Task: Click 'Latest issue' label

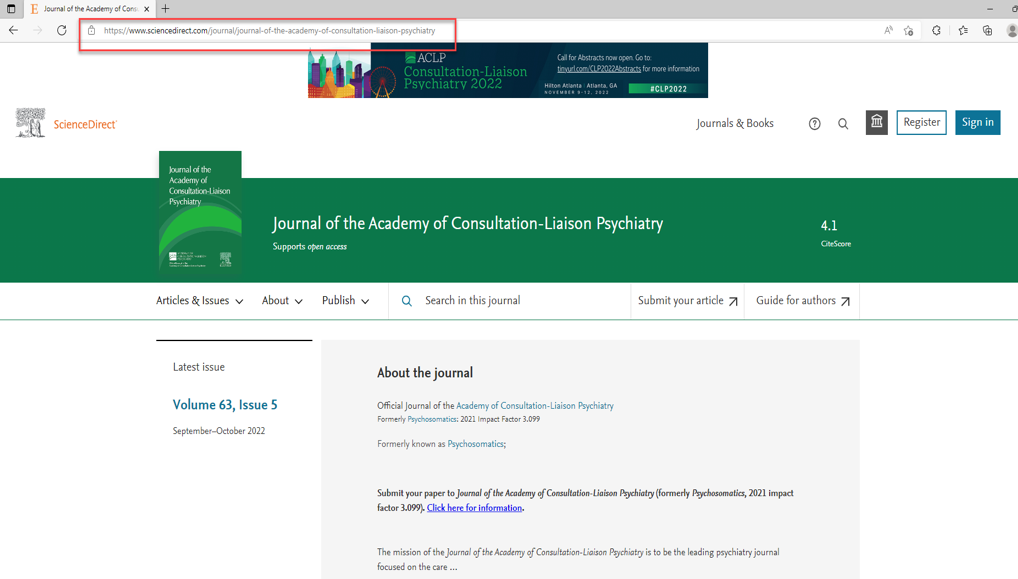Action: (199, 367)
